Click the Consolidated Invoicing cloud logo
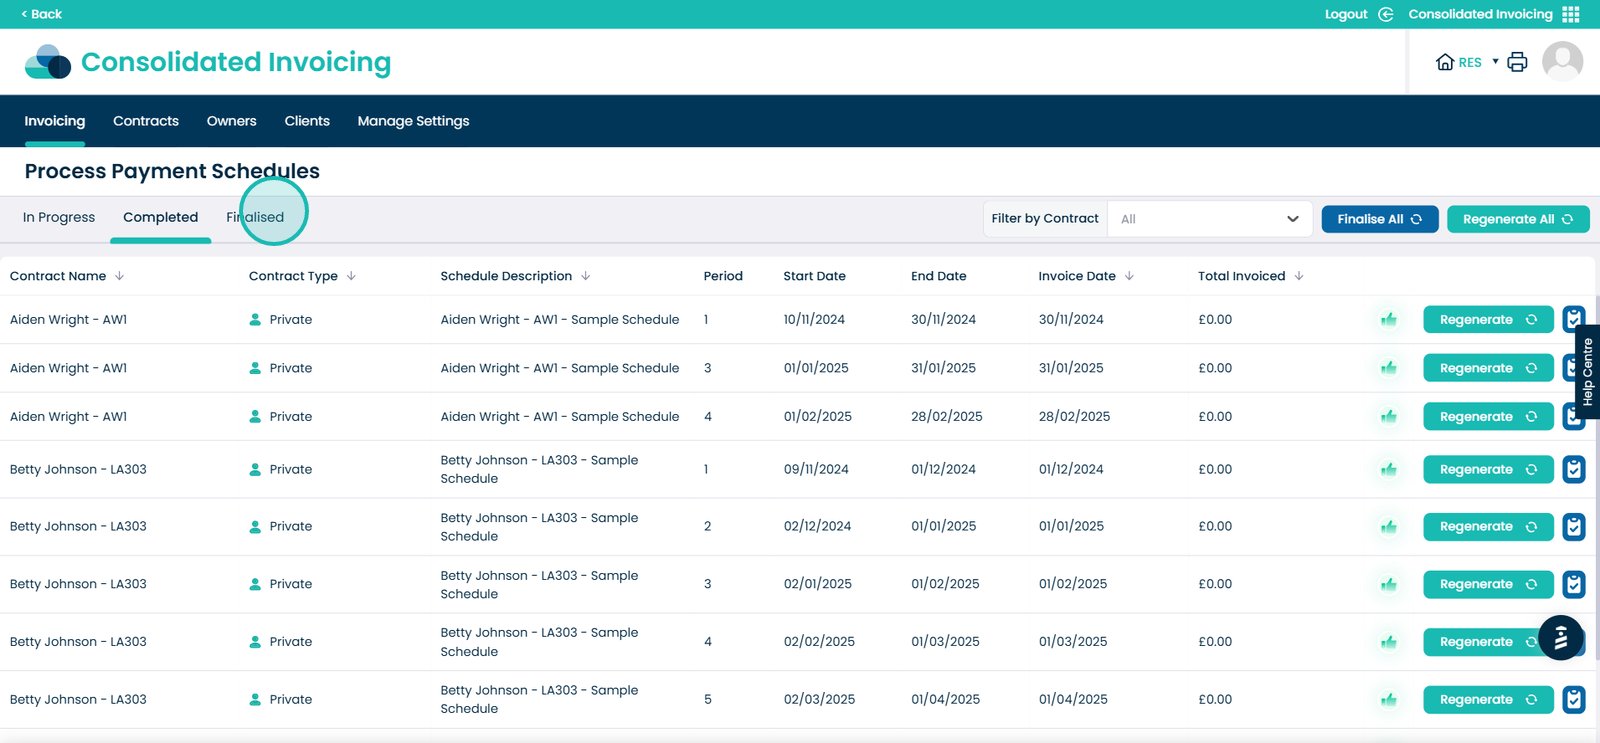The width and height of the screenshot is (1600, 743). pyautogui.click(x=48, y=62)
